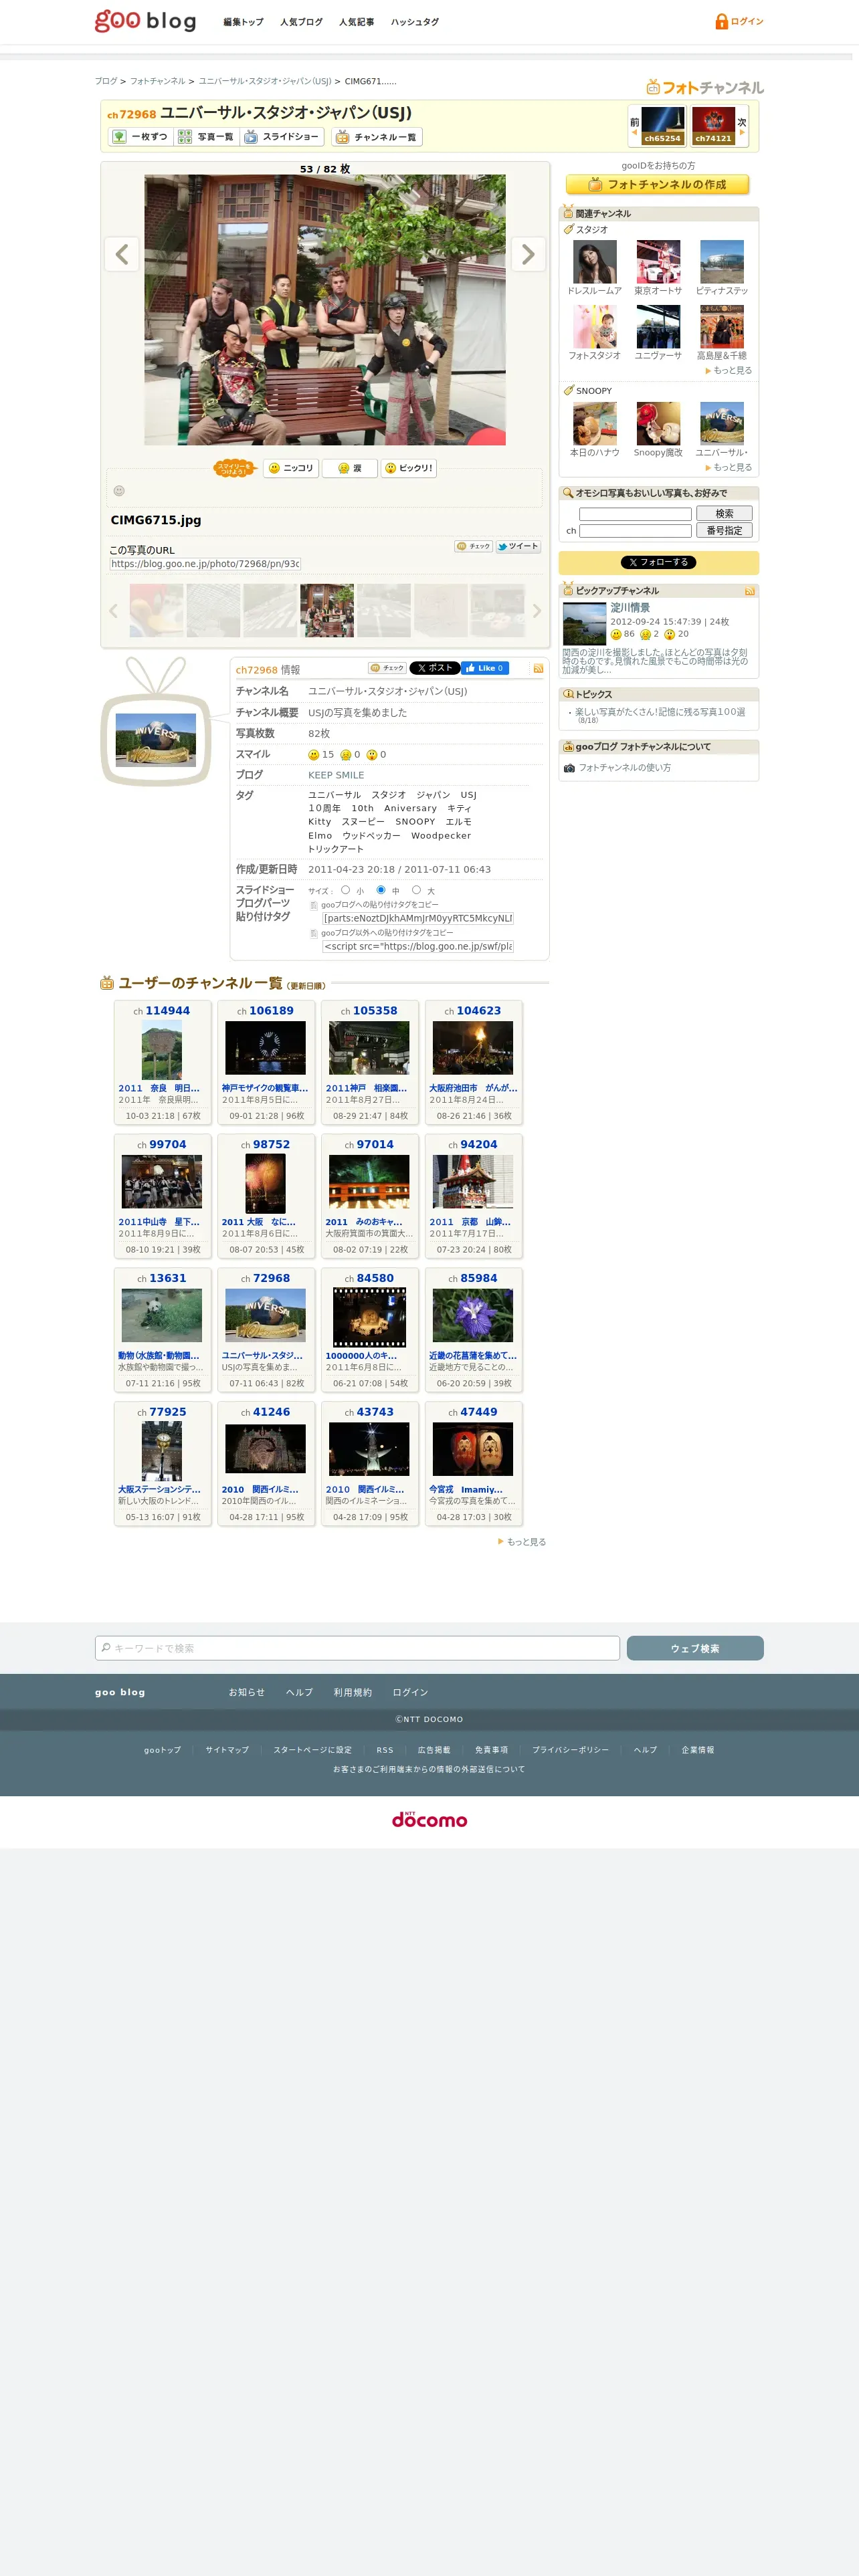Open ピックアップチャンネル RSS feed icon
Viewport: 859px width, 2576px height.
tap(749, 591)
